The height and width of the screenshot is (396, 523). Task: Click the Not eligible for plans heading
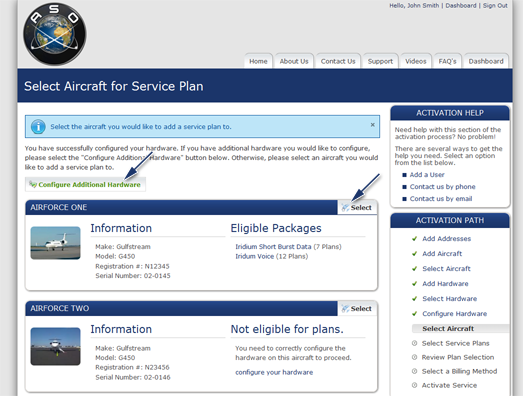point(287,329)
